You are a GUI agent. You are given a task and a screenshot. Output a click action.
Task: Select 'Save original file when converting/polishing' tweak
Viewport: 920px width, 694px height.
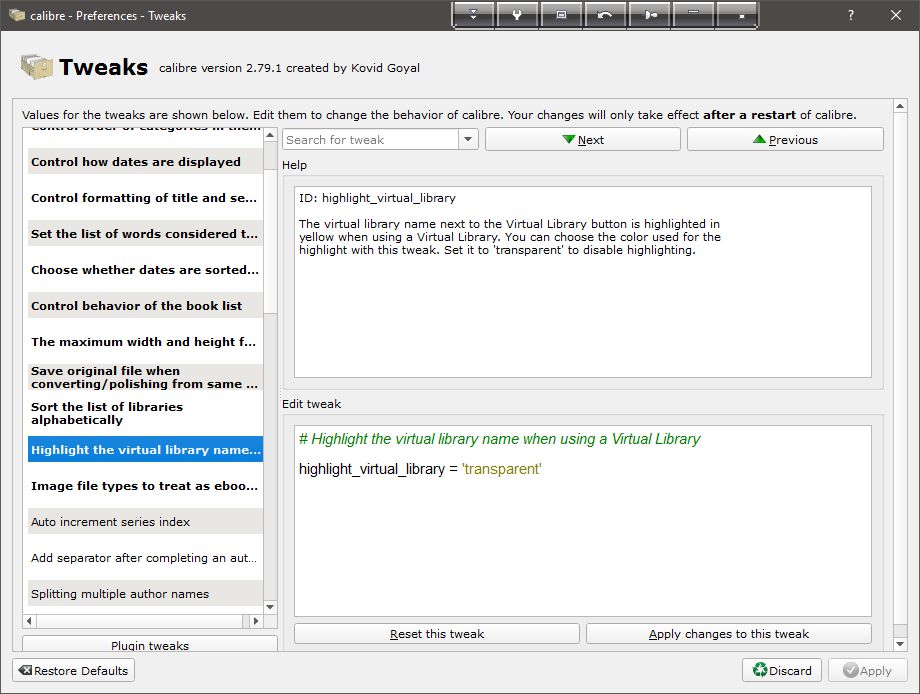pyautogui.click(x=145, y=377)
